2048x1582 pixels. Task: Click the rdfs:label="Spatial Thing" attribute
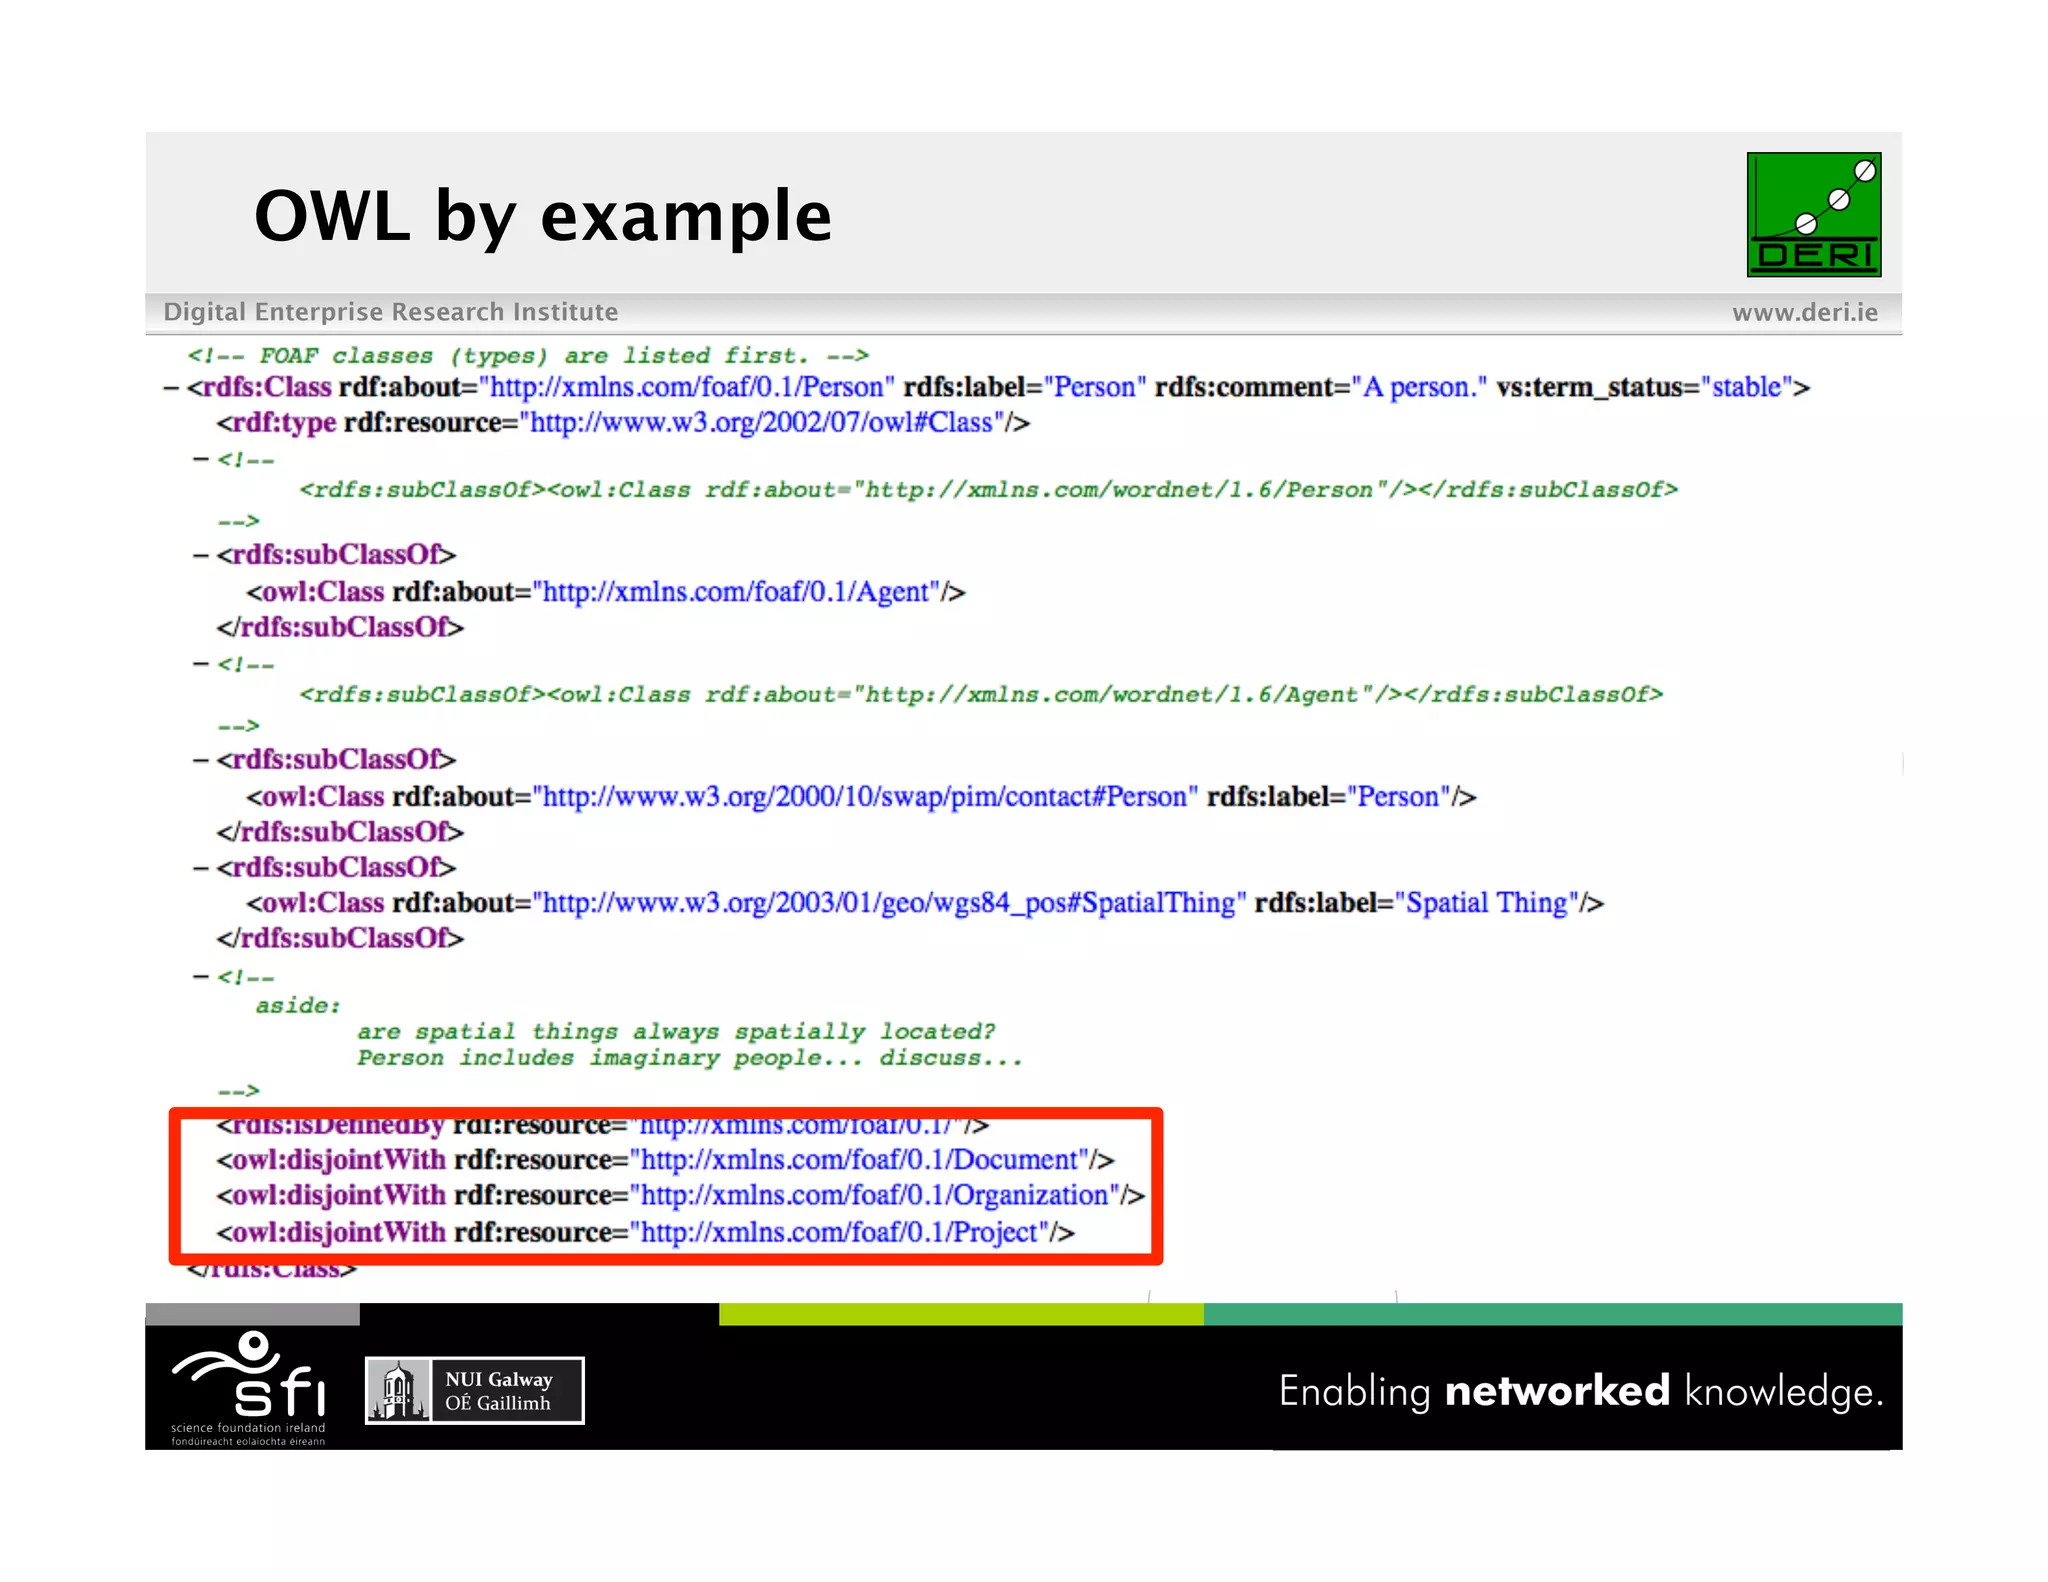[1417, 903]
